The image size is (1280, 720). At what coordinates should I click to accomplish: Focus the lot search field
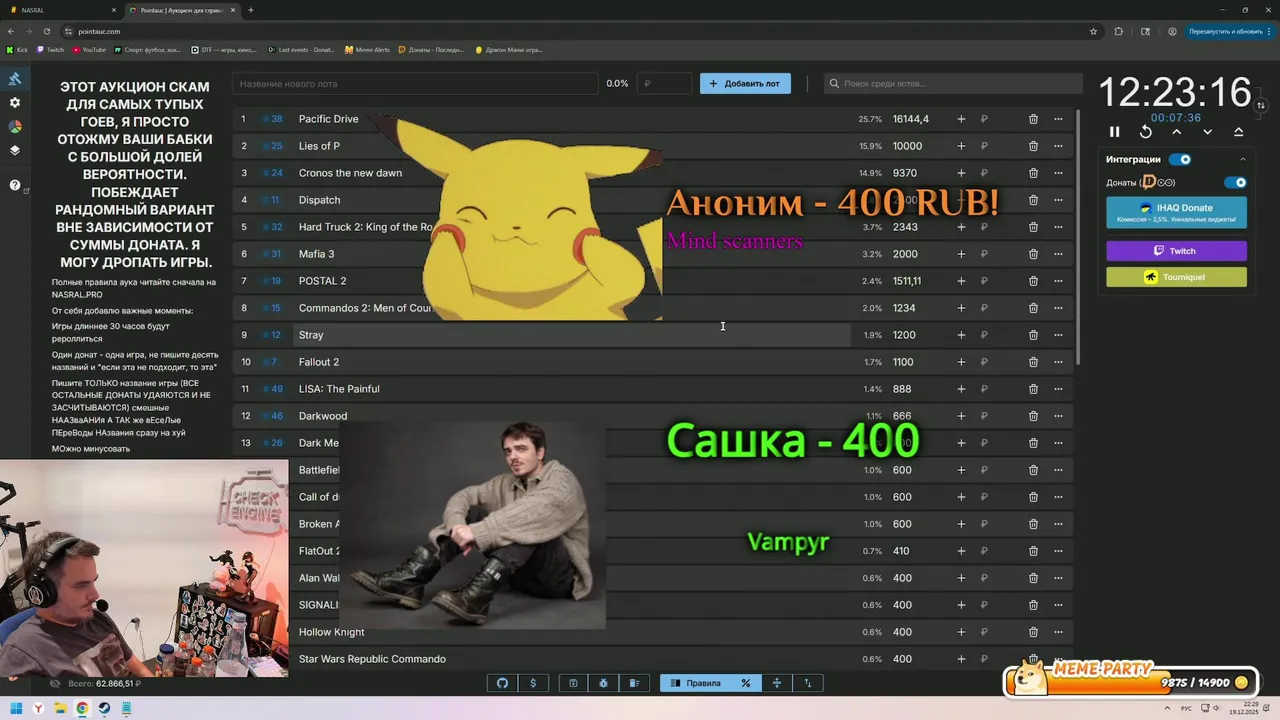953,84
